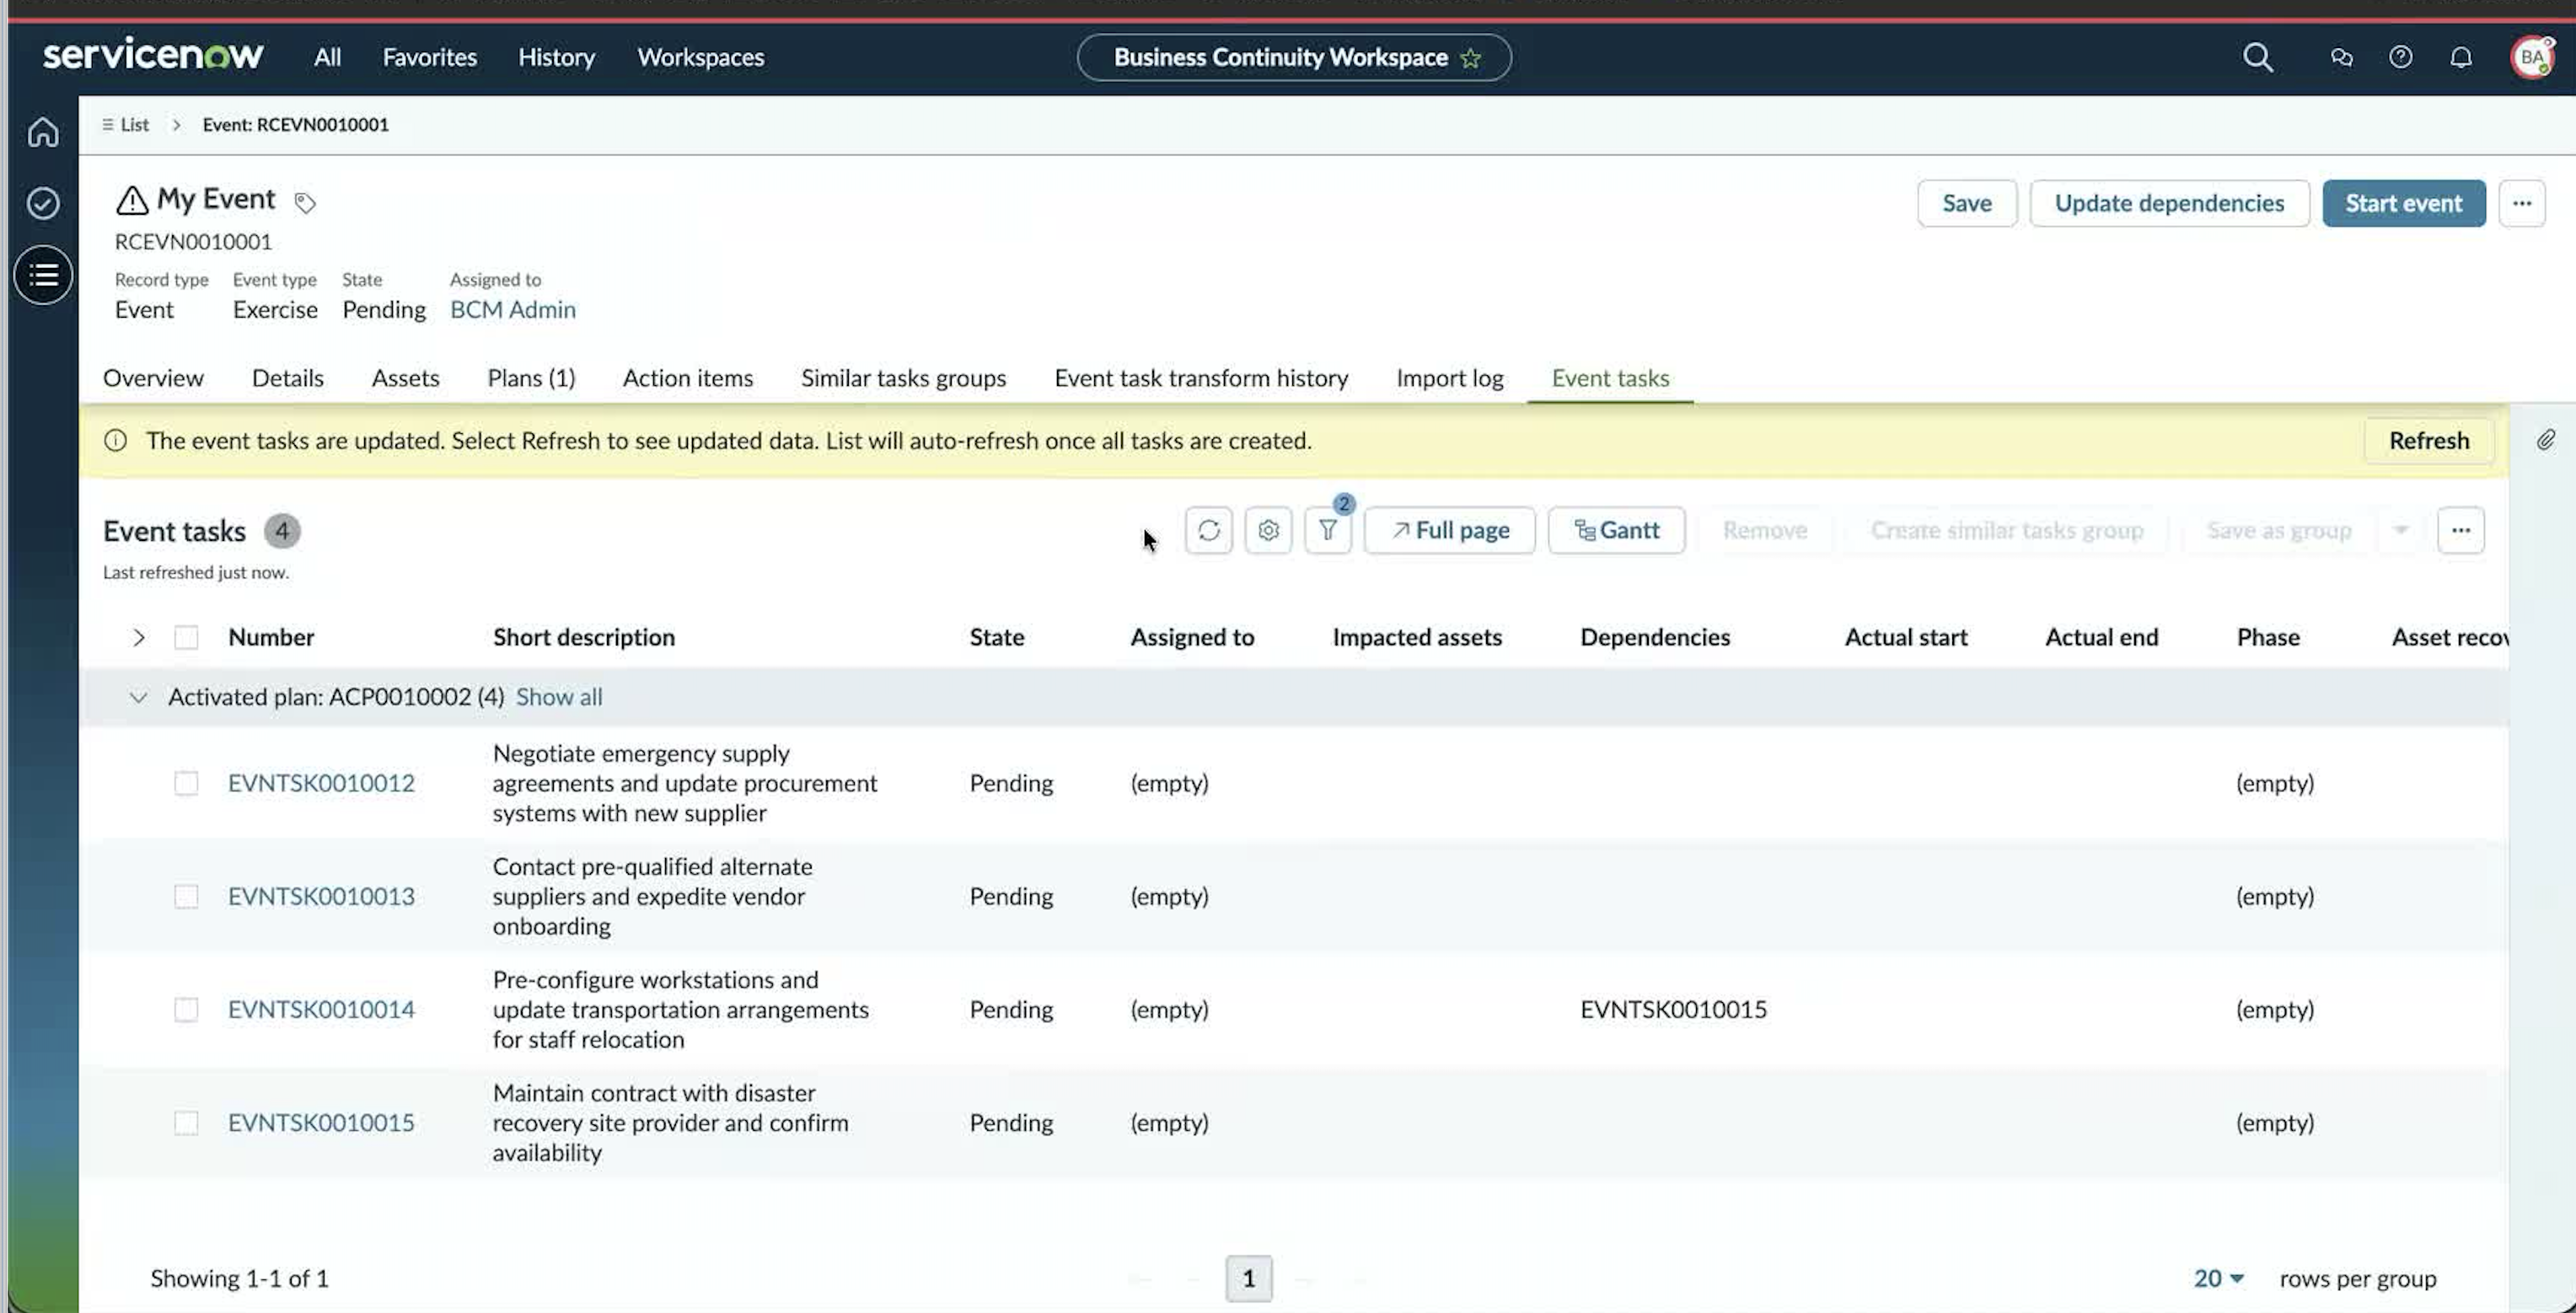Open list settings gear icon
The image size is (2576, 1313).
pos(1268,530)
